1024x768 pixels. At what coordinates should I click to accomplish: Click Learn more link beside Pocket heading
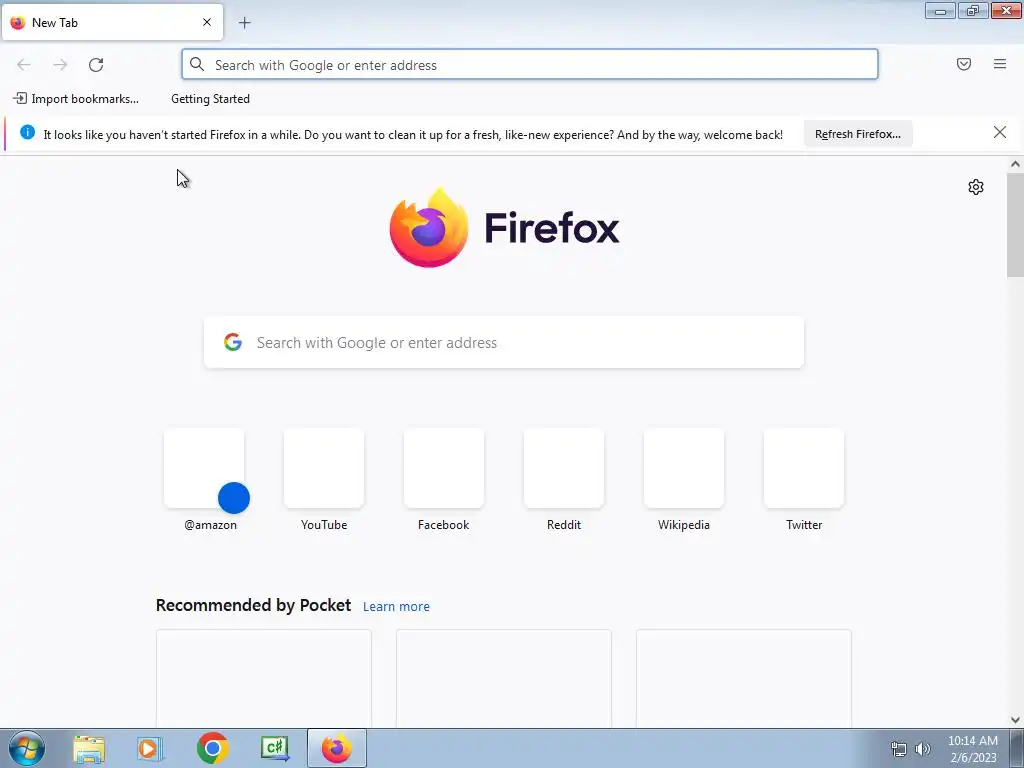[396, 607]
